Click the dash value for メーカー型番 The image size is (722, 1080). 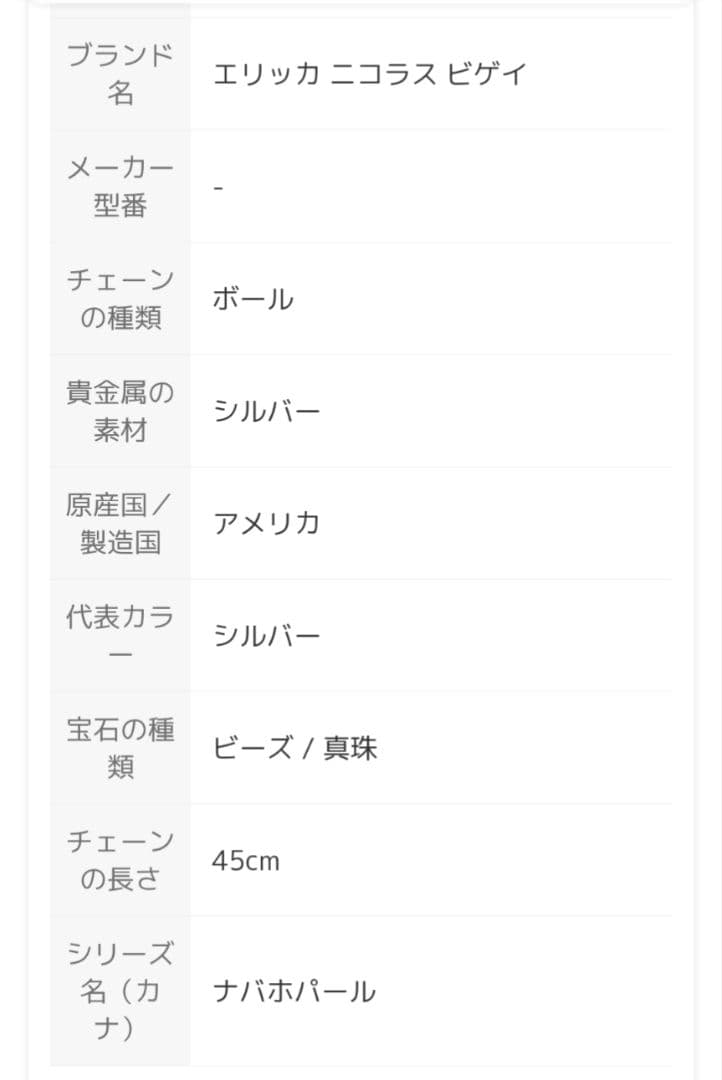tap(219, 187)
